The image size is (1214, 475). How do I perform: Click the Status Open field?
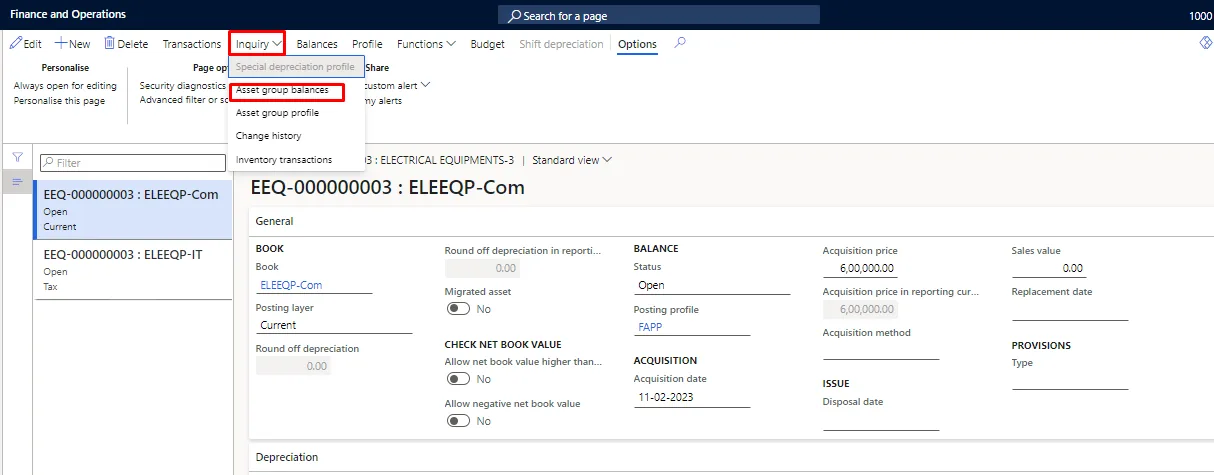click(712, 285)
